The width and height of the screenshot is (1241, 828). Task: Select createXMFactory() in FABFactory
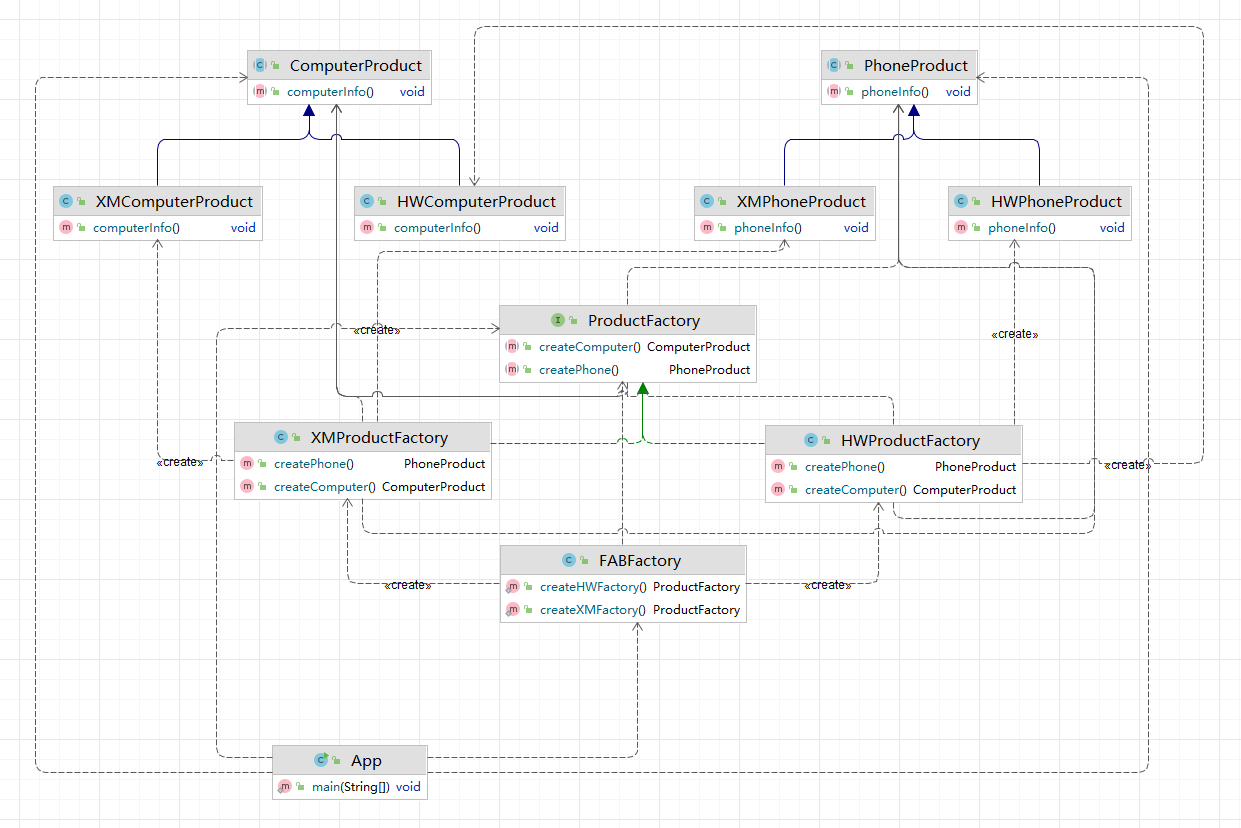click(x=593, y=609)
